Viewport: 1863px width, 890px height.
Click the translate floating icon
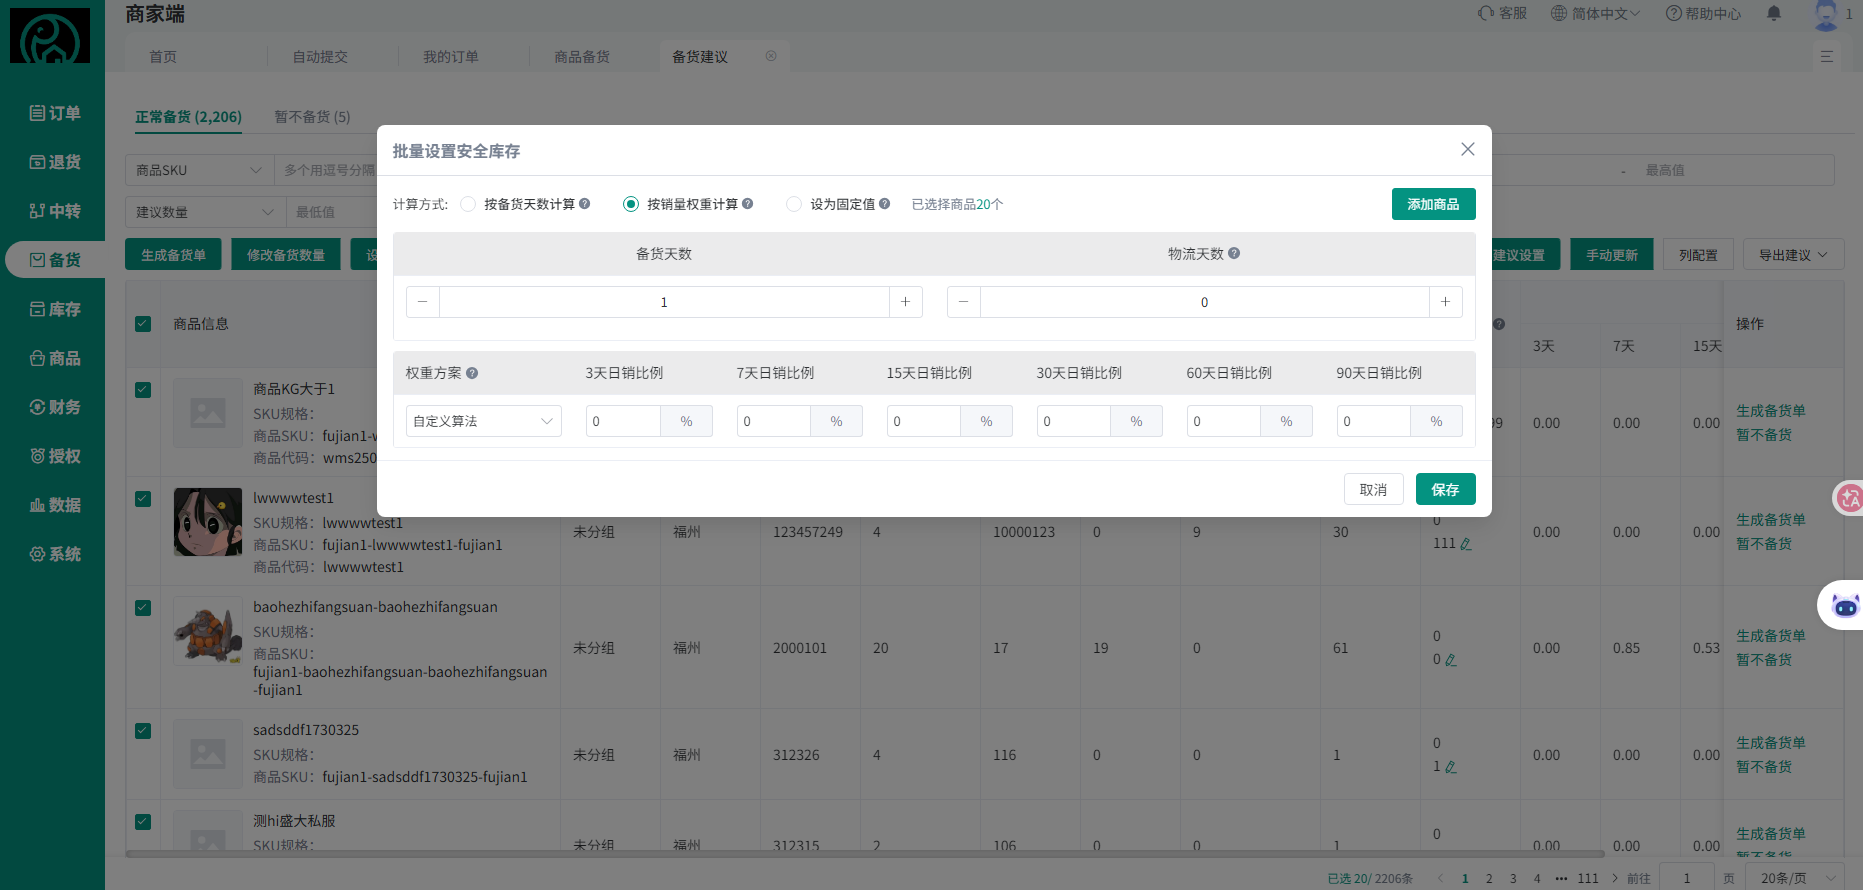1850,497
